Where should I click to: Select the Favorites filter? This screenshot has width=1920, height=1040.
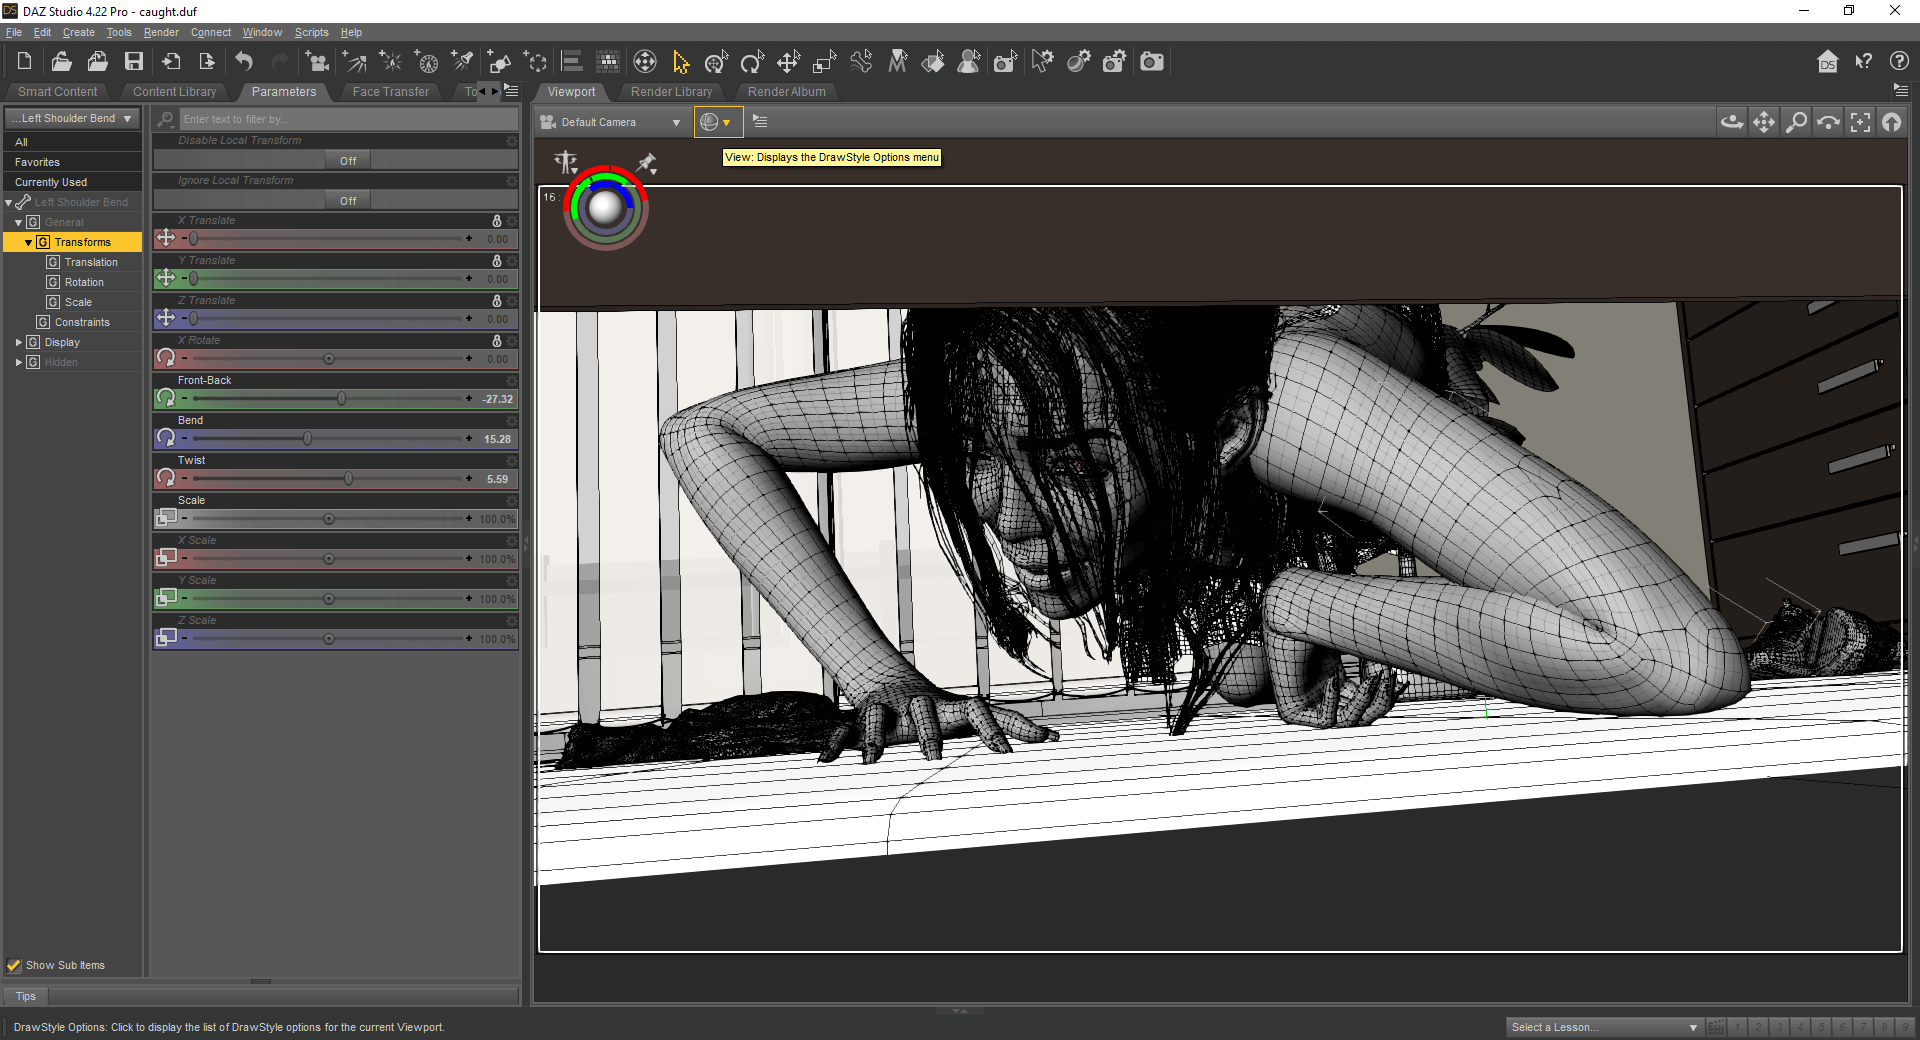[x=72, y=162]
